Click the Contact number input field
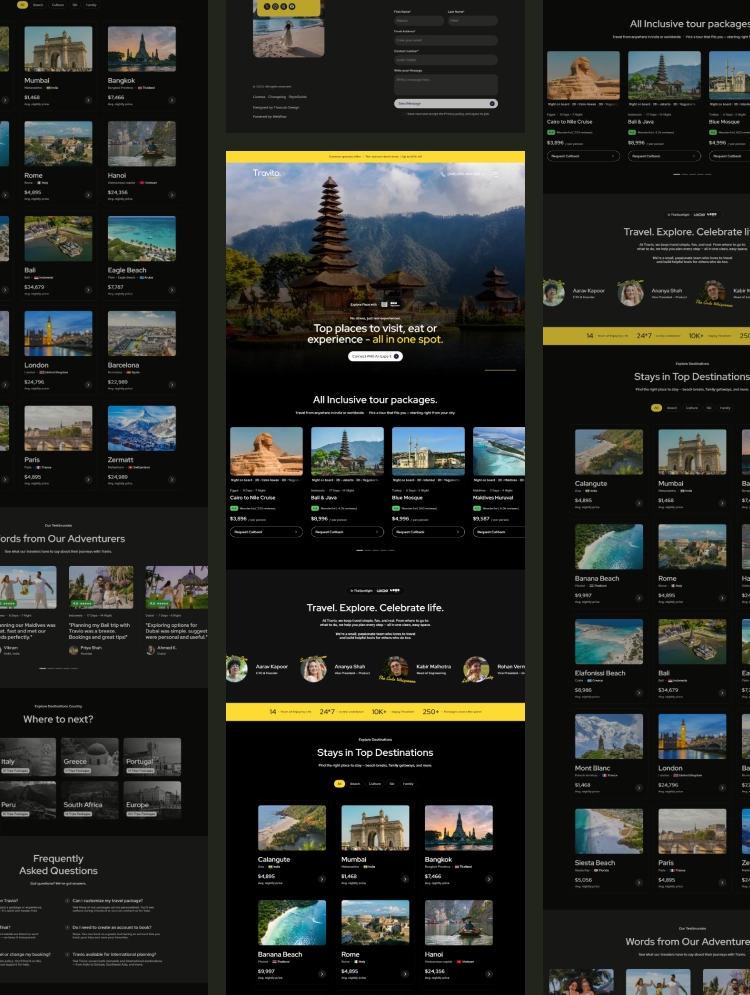The height and width of the screenshot is (995, 750). click(445, 60)
